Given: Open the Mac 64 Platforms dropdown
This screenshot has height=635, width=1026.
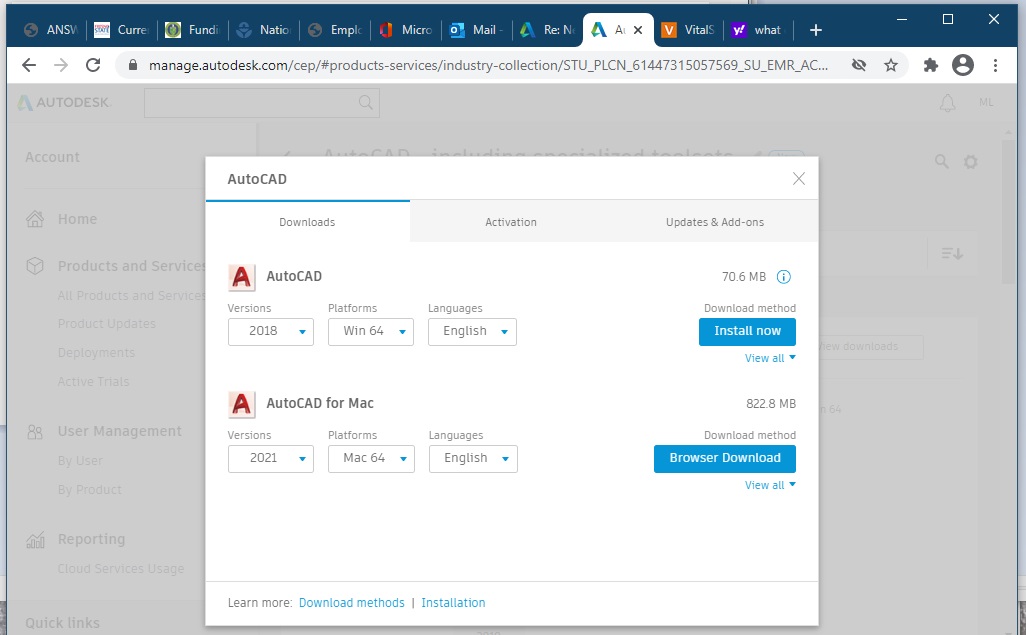Looking at the screenshot, I should (371, 458).
